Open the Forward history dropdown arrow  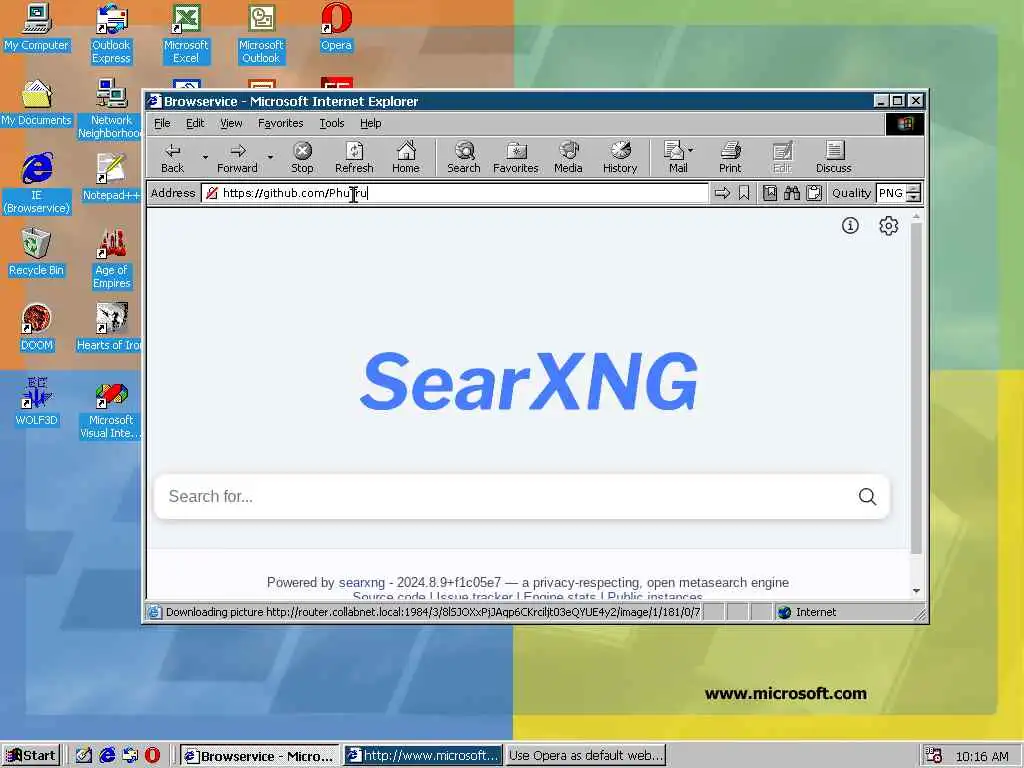270,157
